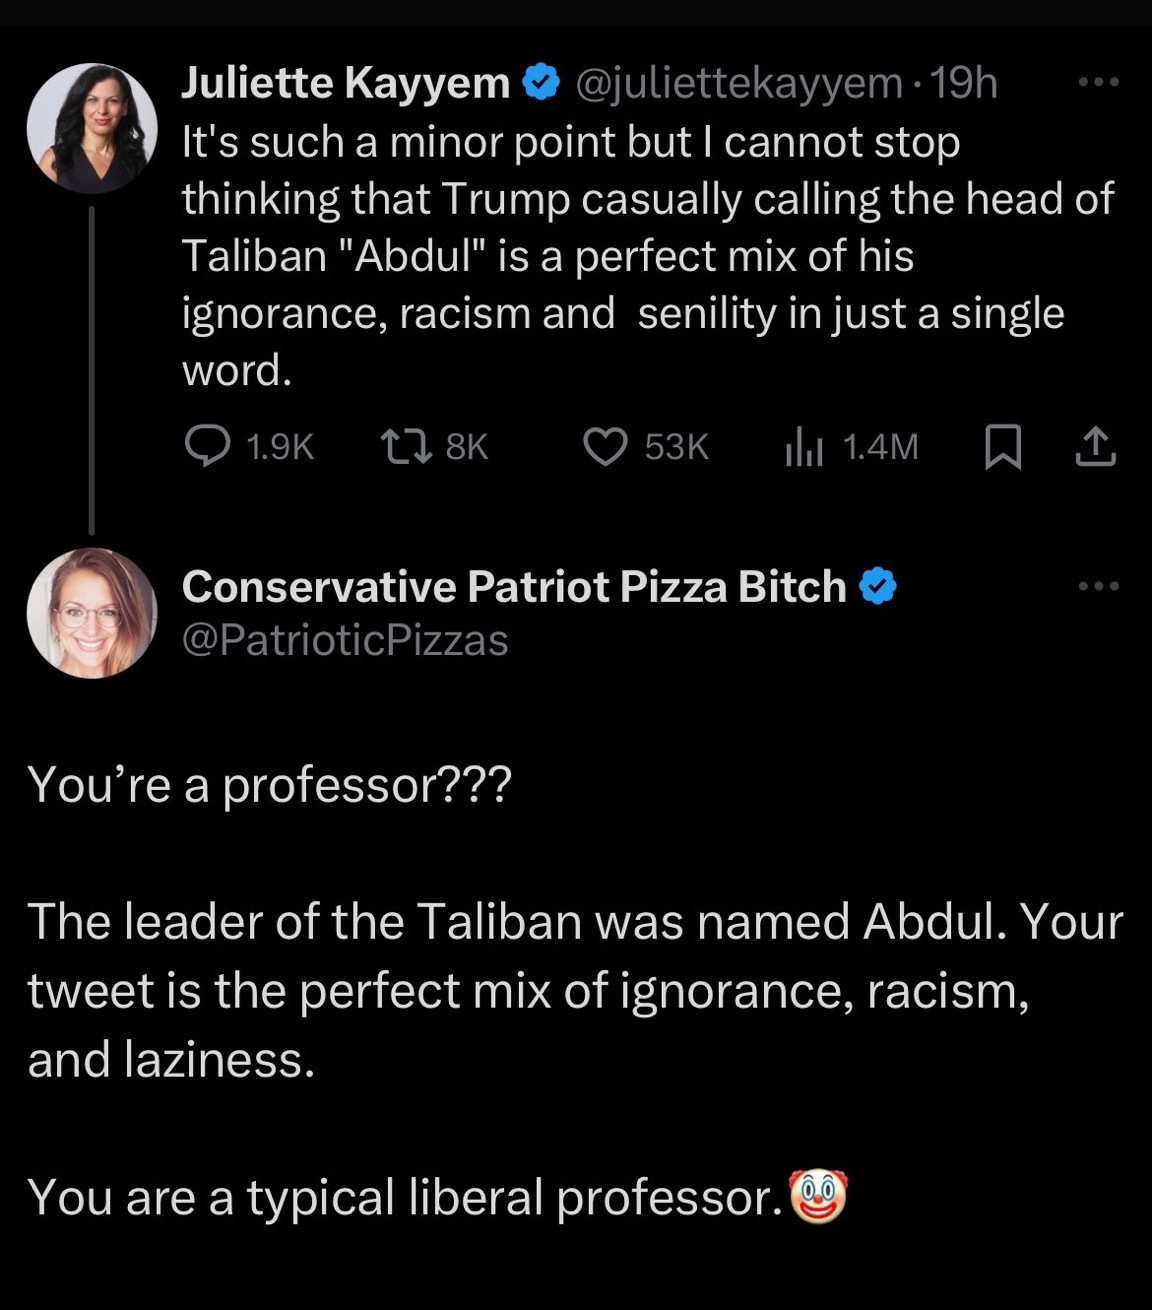Open the more options menu on the top tweet
This screenshot has width=1152, height=1310.
(x=1098, y=81)
